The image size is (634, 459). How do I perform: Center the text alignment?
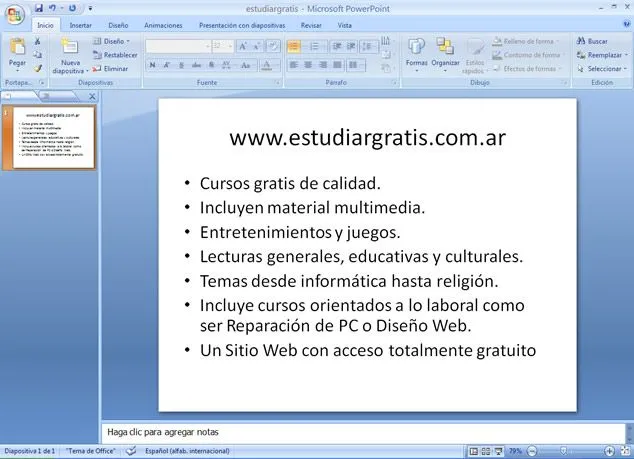308,65
